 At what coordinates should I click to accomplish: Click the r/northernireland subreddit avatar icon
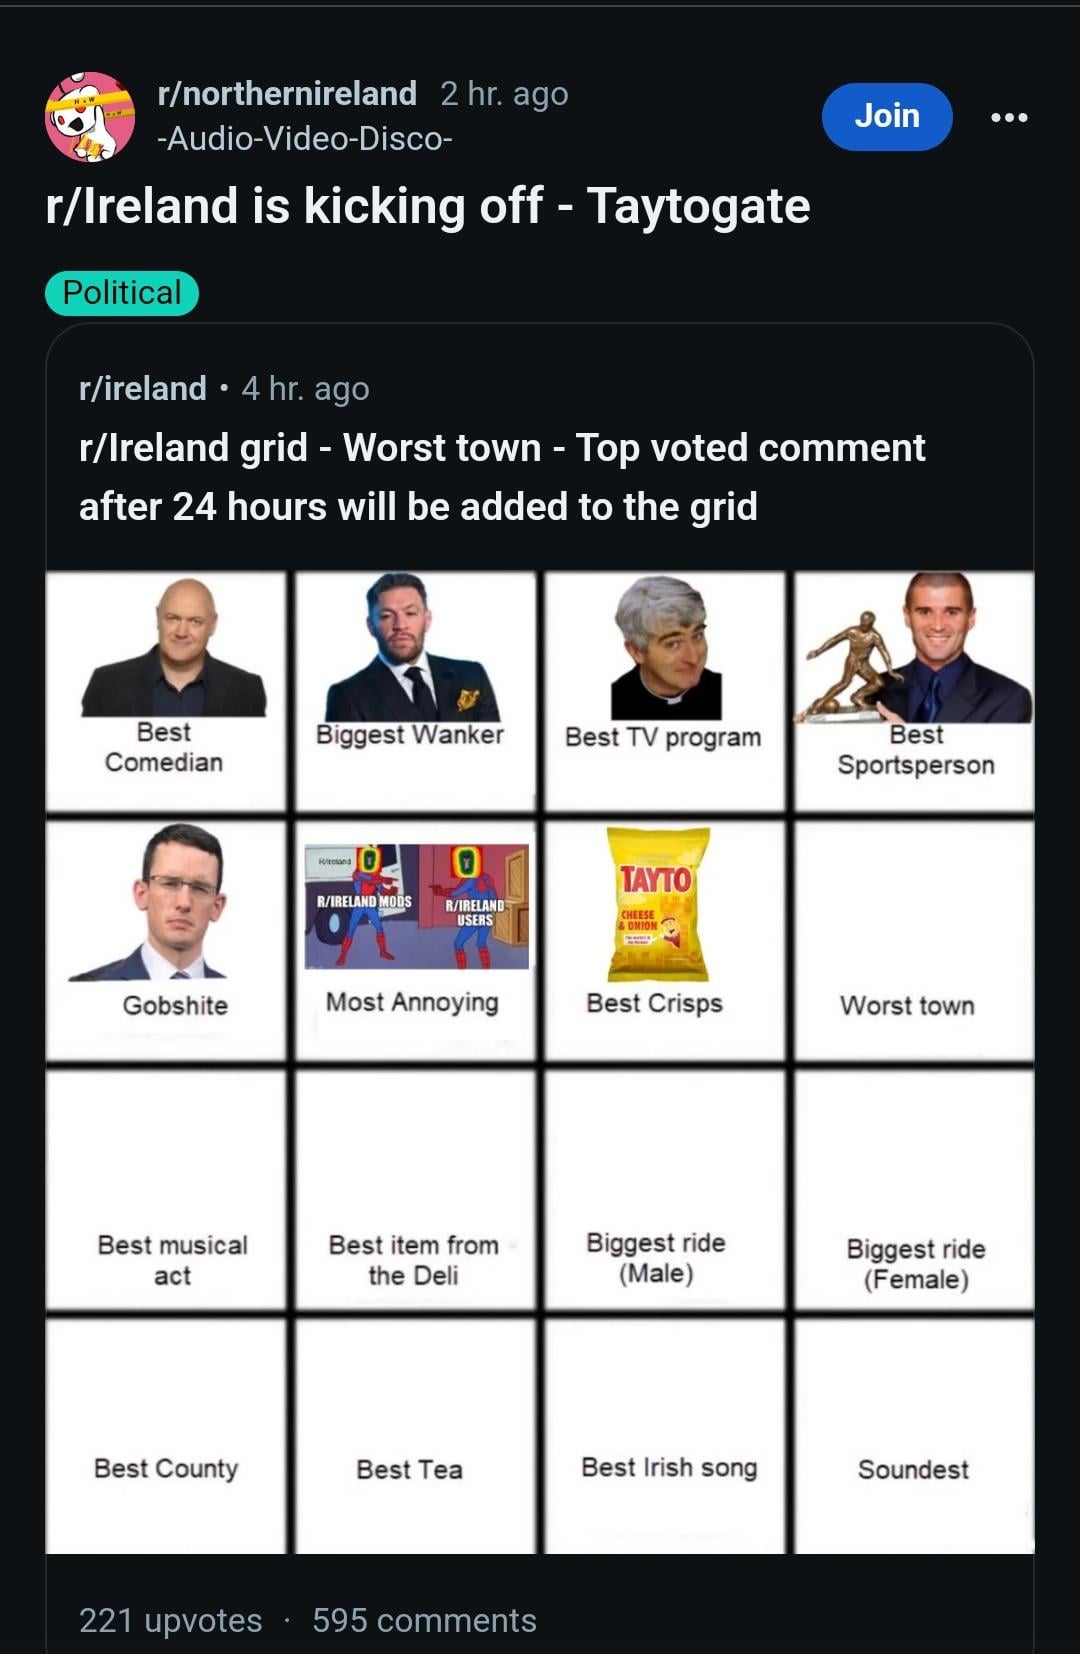pos(90,116)
